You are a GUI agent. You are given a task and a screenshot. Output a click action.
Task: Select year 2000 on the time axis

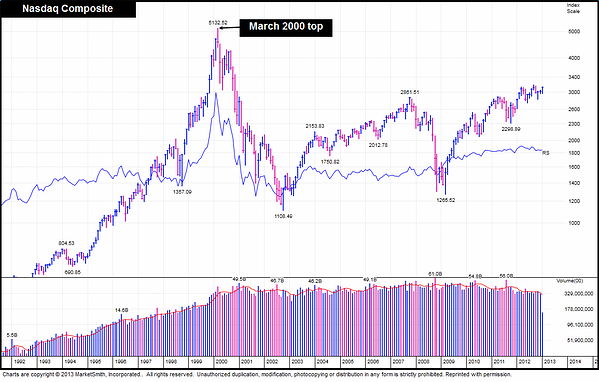(x=222, y=362)
